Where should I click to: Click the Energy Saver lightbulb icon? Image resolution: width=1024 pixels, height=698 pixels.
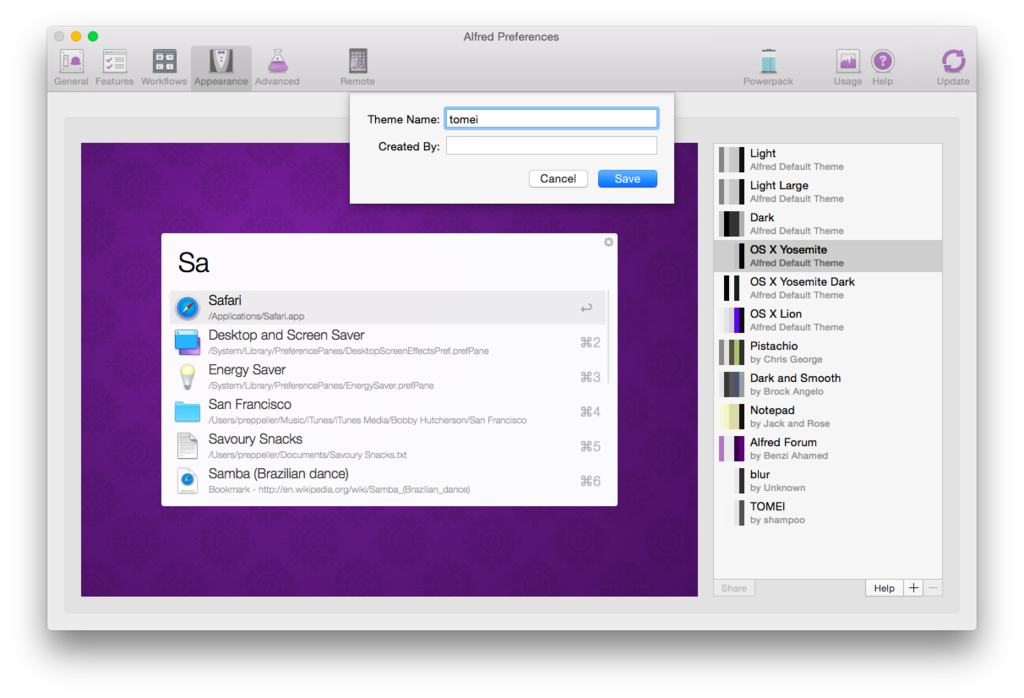click(x=187, y=377)
